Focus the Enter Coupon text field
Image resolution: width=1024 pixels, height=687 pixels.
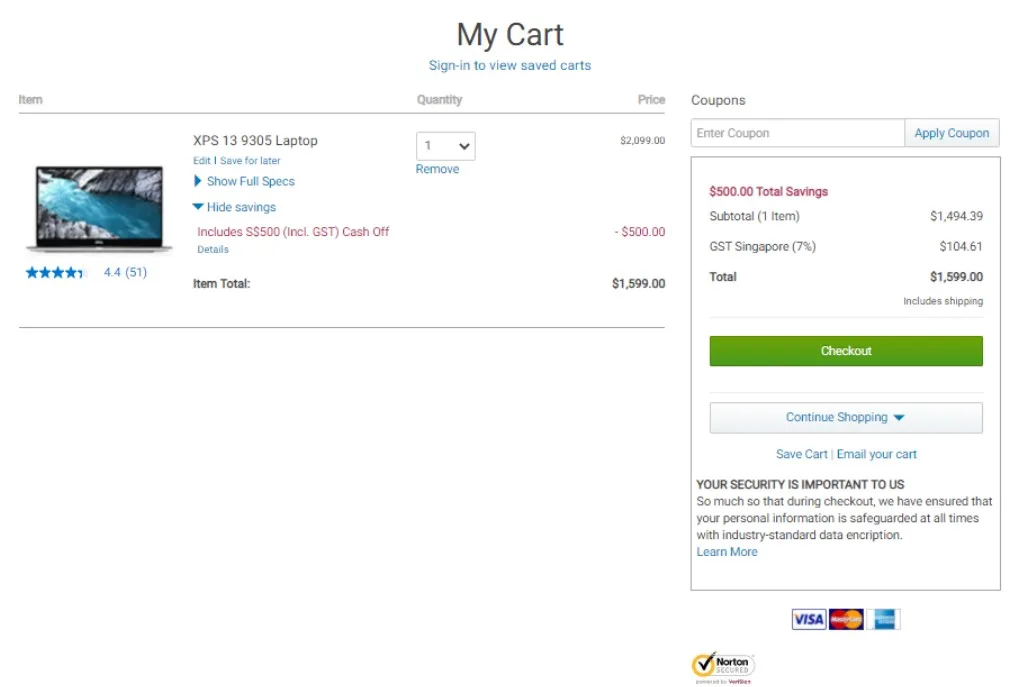[797, 133]
